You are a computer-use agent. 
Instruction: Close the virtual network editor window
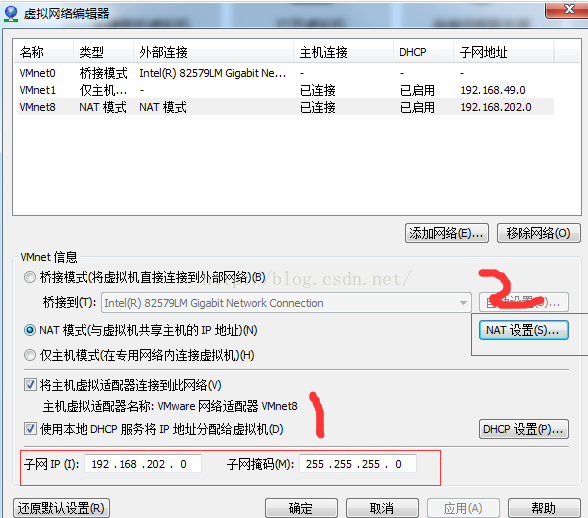click(568, 9)
